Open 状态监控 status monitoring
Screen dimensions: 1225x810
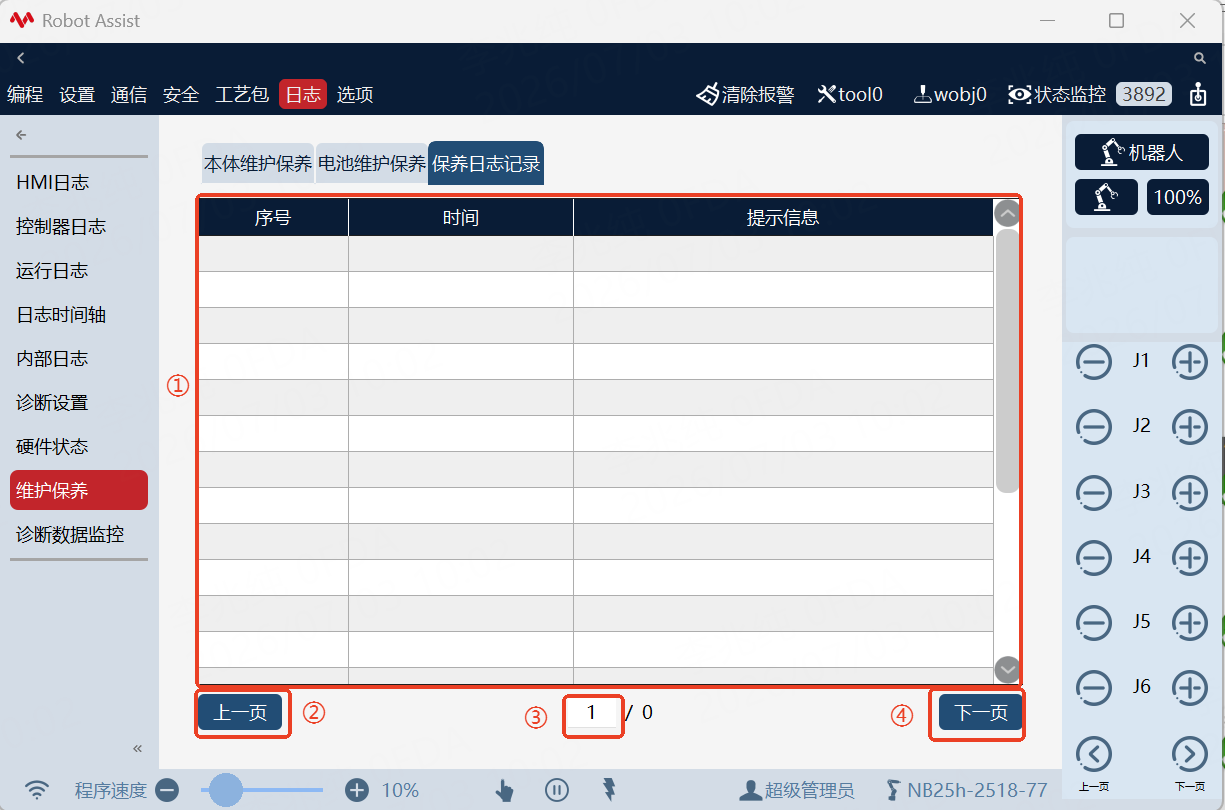click(x=1057, y=94)
